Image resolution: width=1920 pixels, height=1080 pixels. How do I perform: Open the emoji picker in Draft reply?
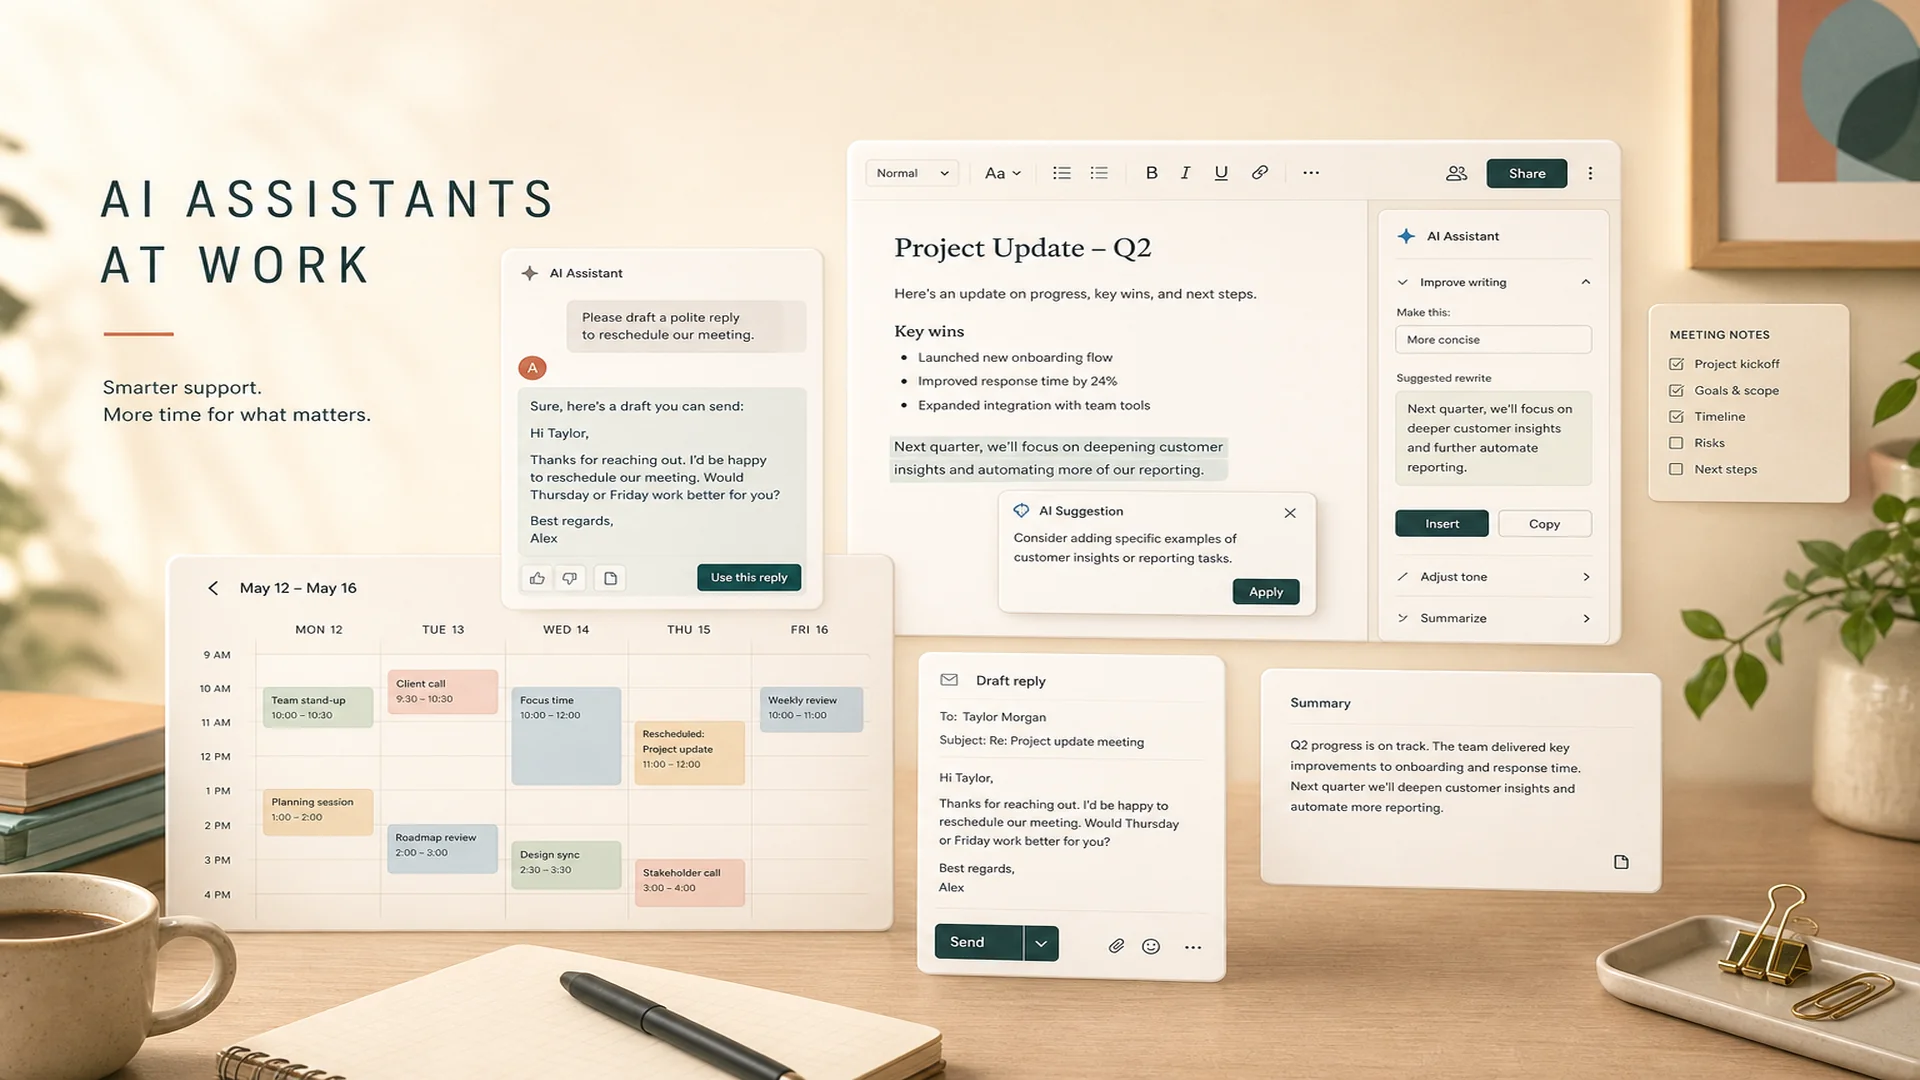1151,946
